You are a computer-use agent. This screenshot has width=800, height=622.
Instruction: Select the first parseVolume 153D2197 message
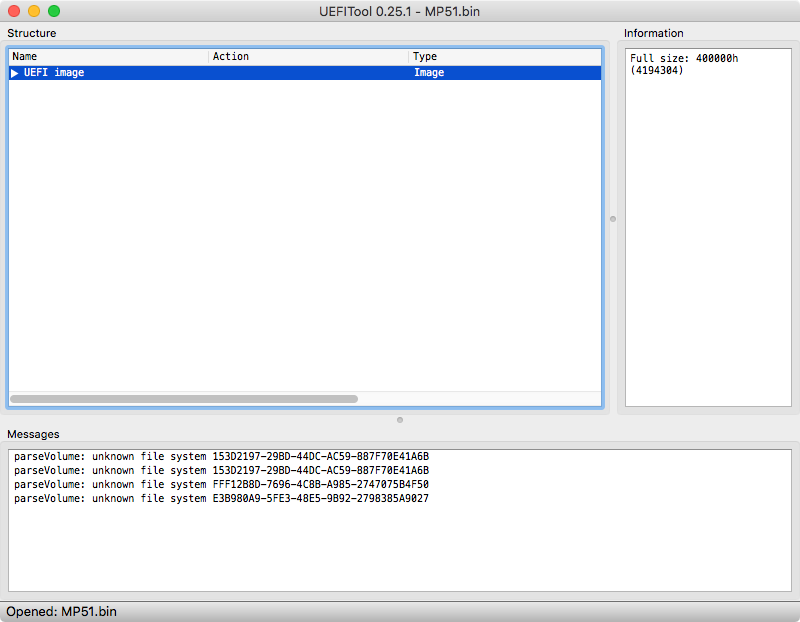(x=221, y=456)
